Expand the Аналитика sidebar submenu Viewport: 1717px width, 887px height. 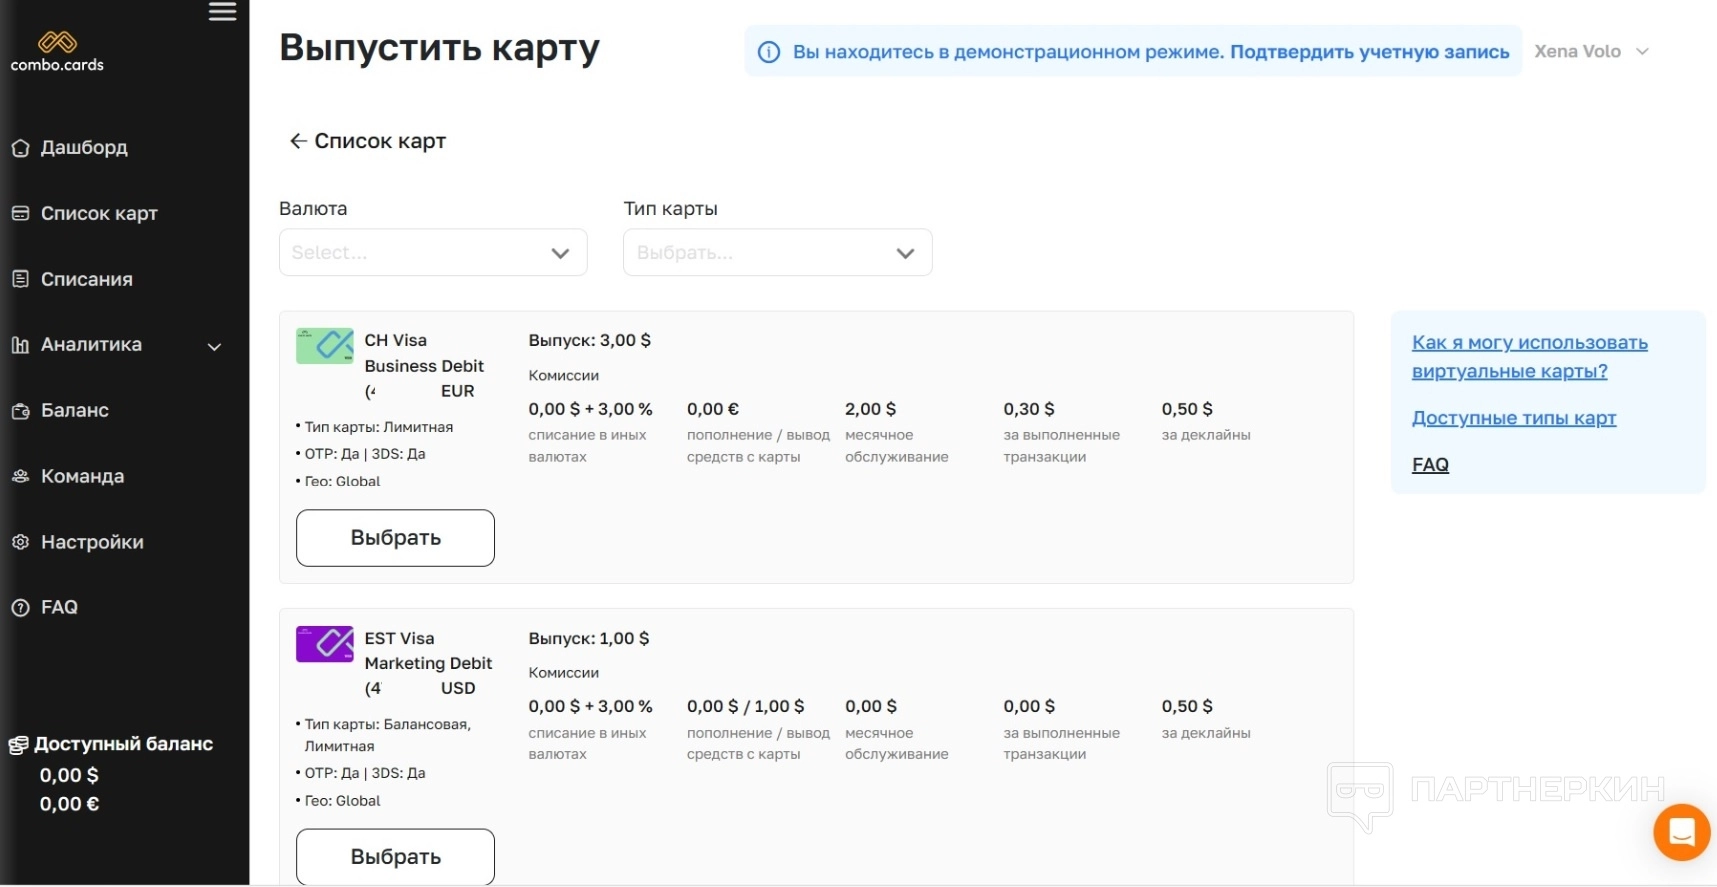click(214, 346)
